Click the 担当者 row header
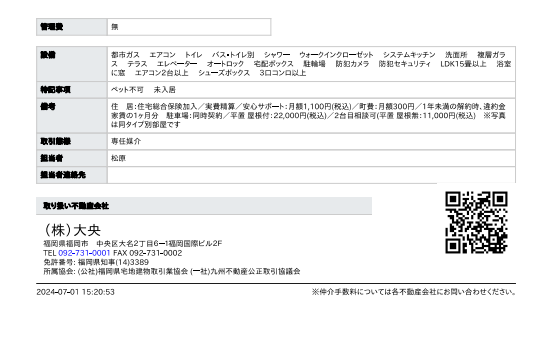This screenshot has width=553, height=361. tap(72, 158)
